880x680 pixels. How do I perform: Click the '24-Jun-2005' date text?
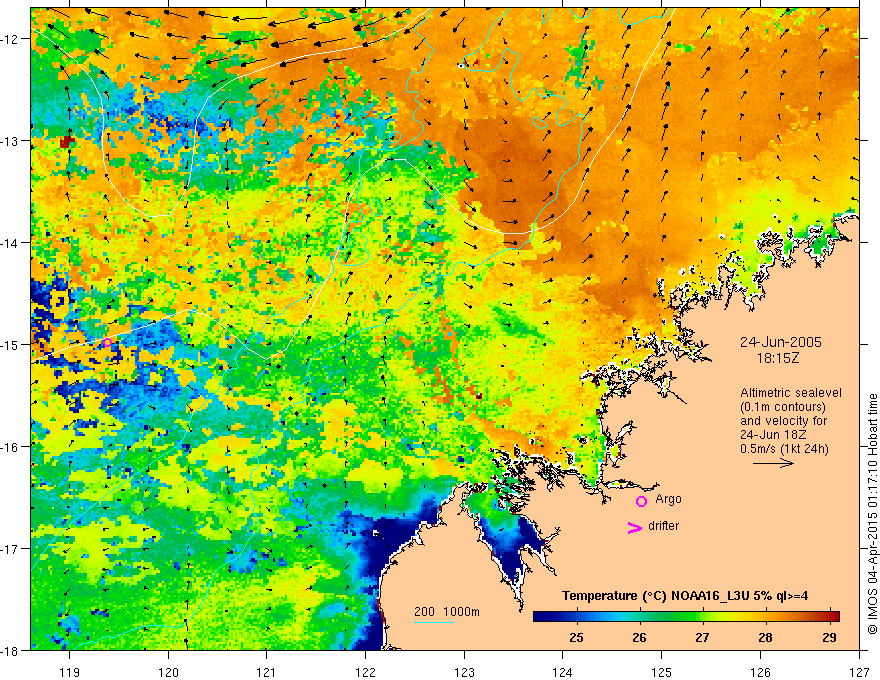[x=781, y=342]
